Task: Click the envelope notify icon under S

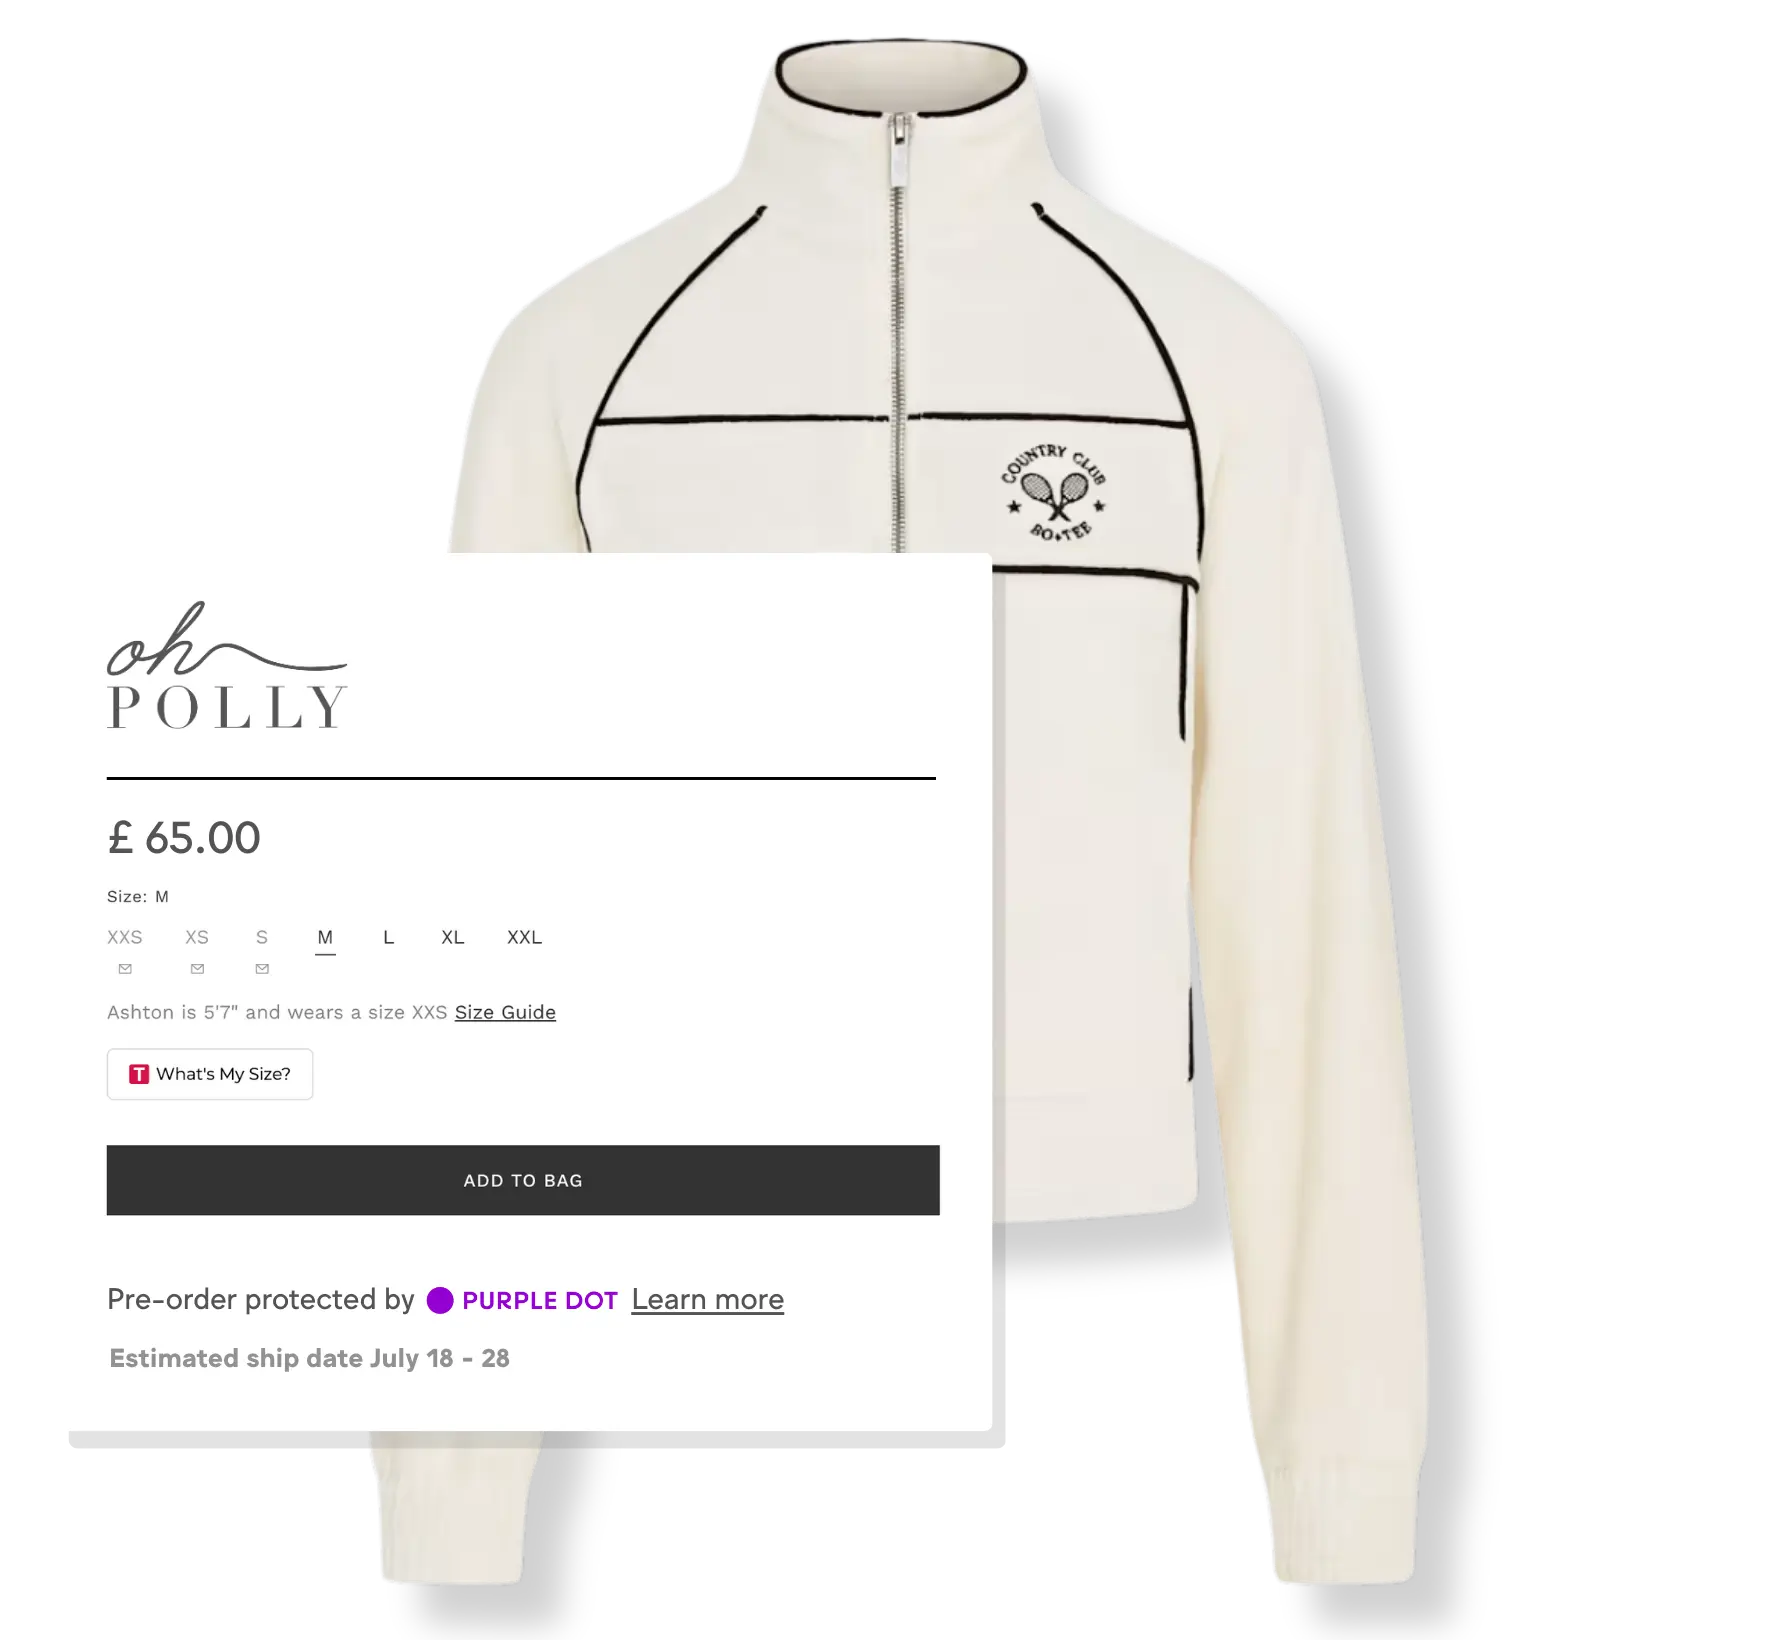Action: [x=262, y=969]
